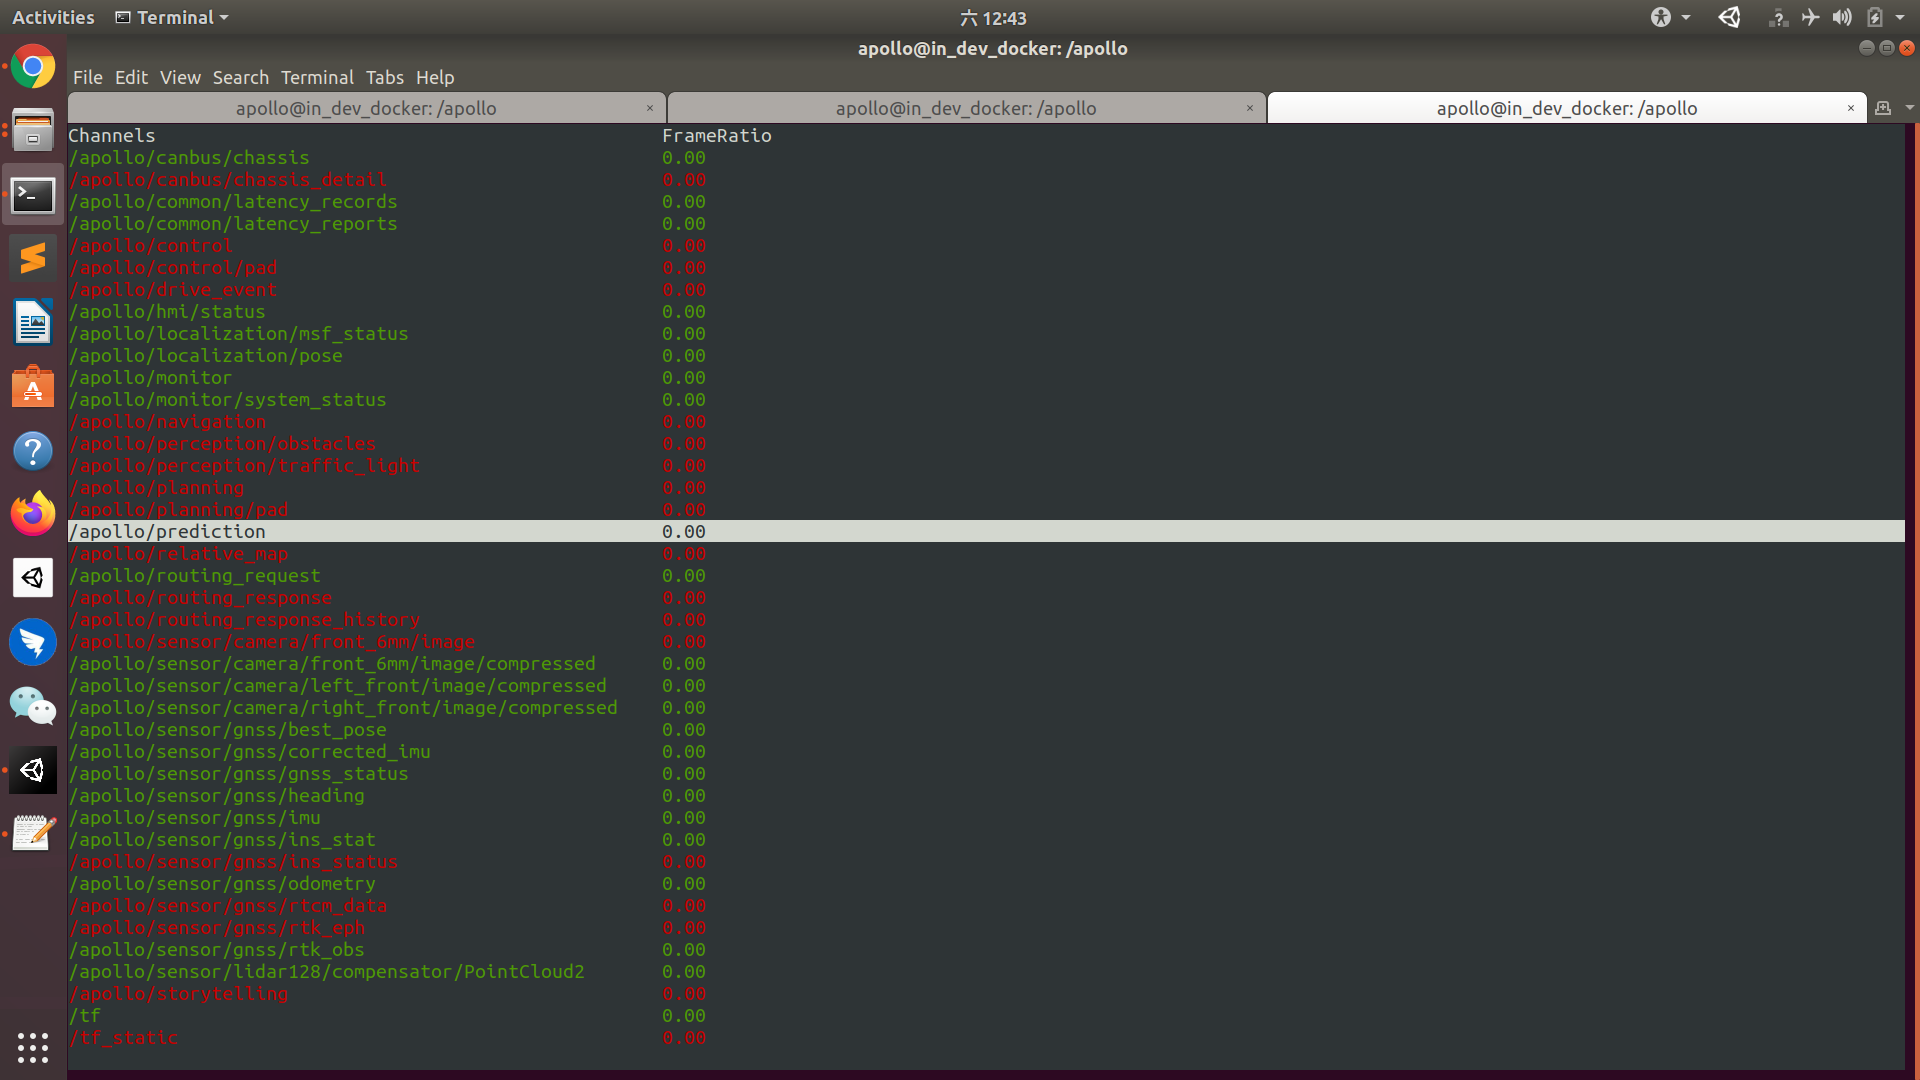Click the Channels column header
The image size is (1920, 1080).
click(x=112, y=135)
